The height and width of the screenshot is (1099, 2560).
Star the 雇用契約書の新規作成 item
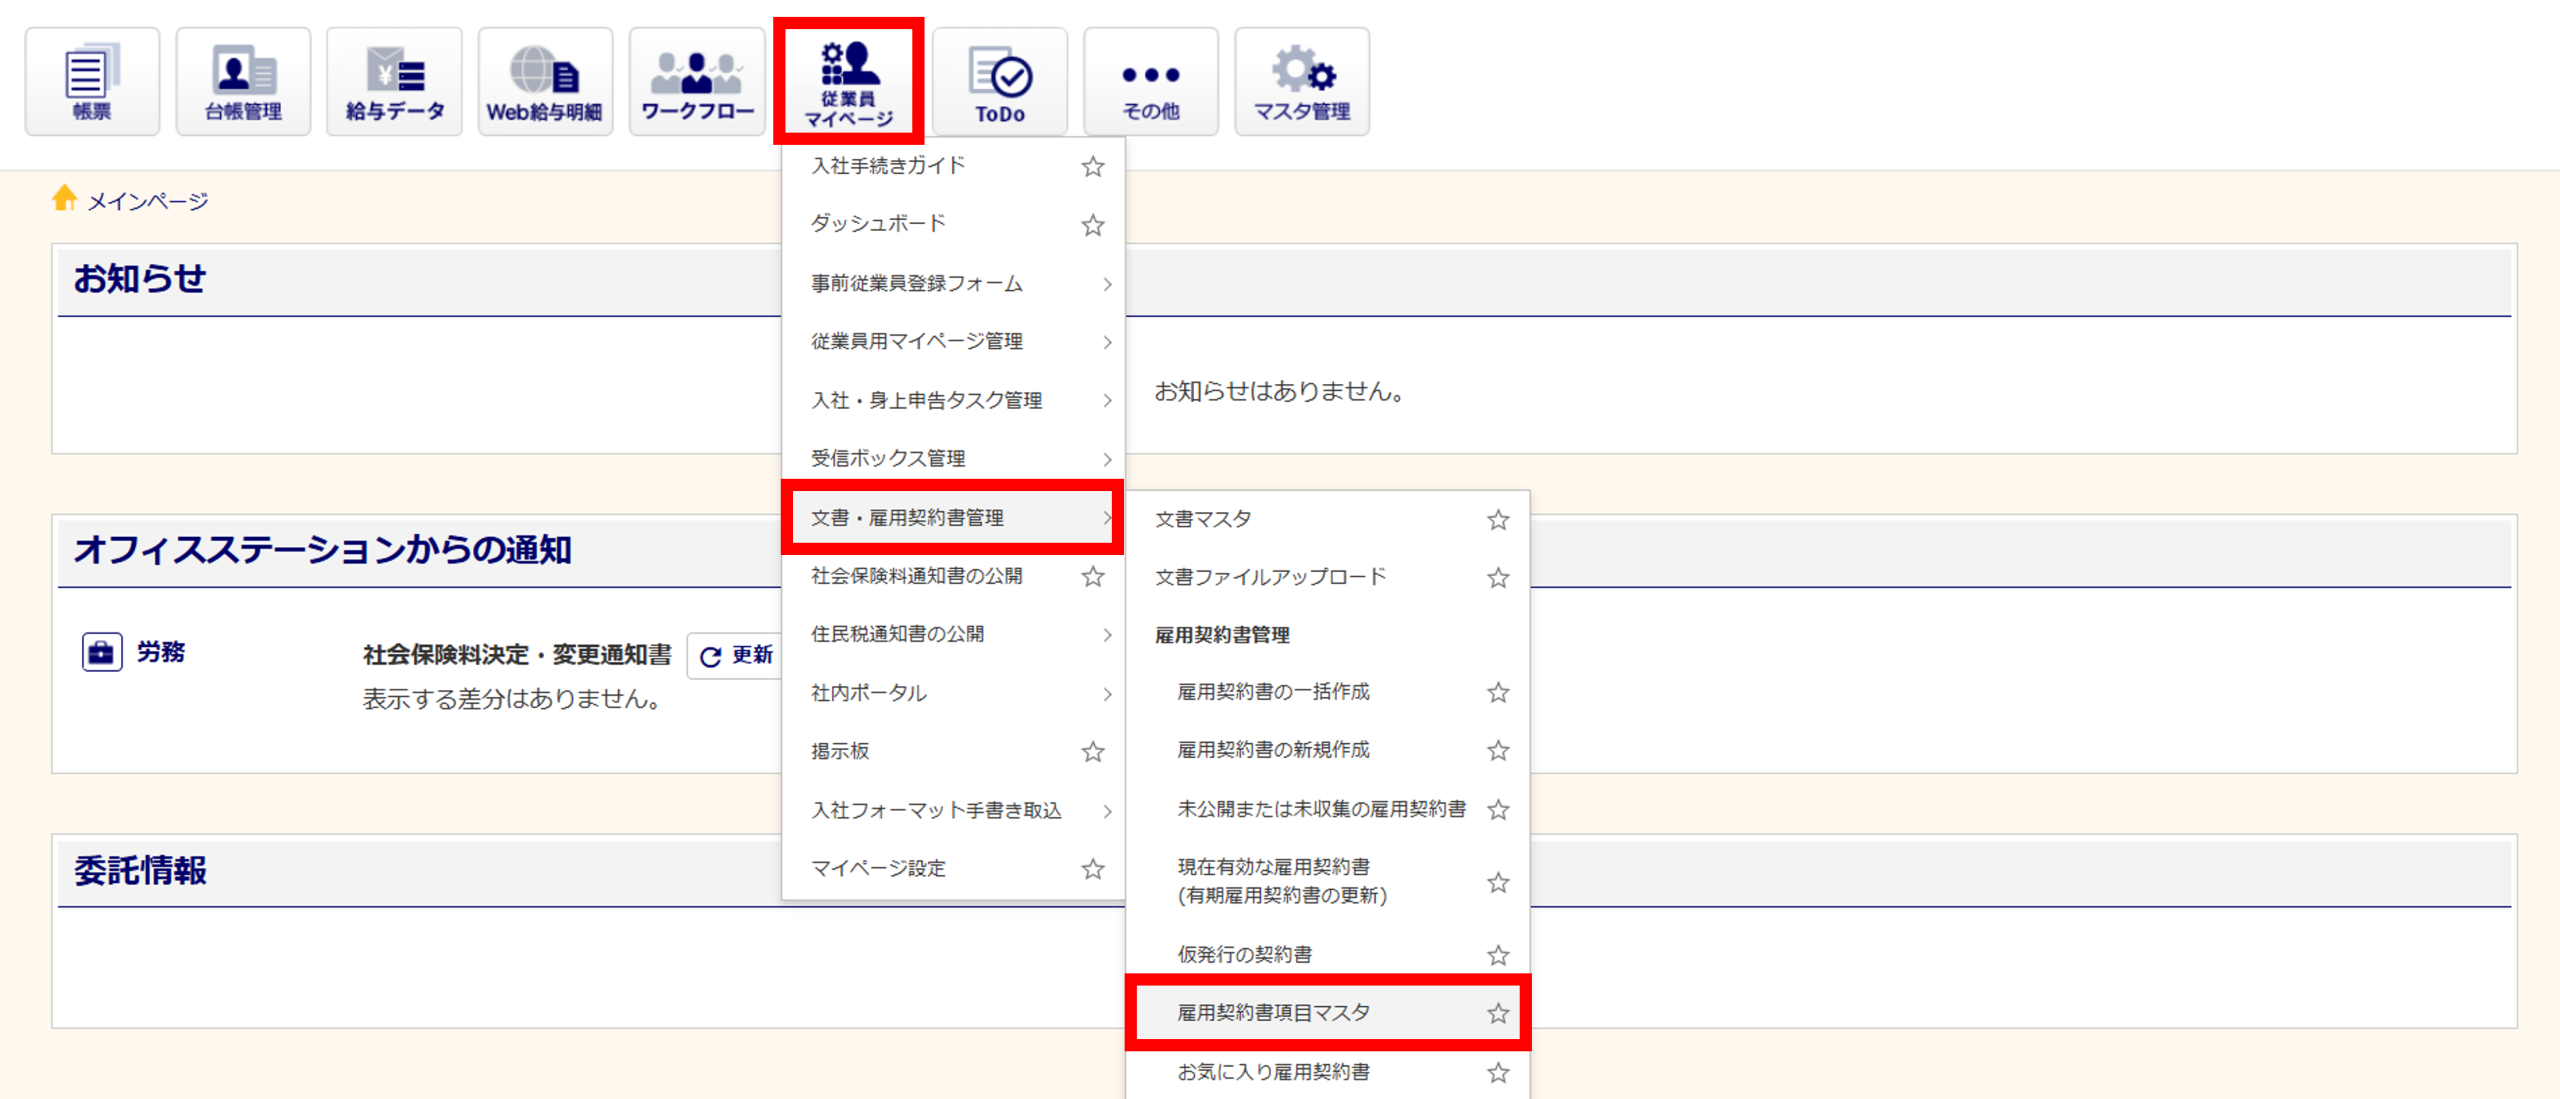tap(1498, 750)
